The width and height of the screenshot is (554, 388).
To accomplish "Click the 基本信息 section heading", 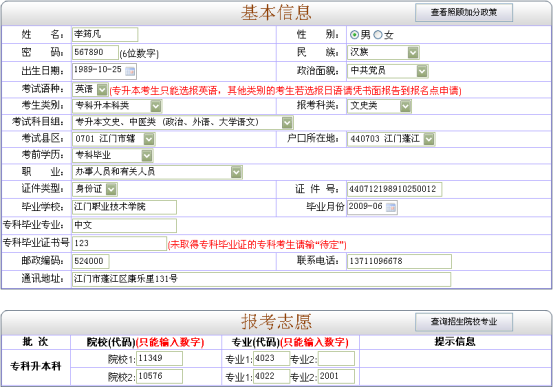I will pyautogui.click(x=276, y=13).
